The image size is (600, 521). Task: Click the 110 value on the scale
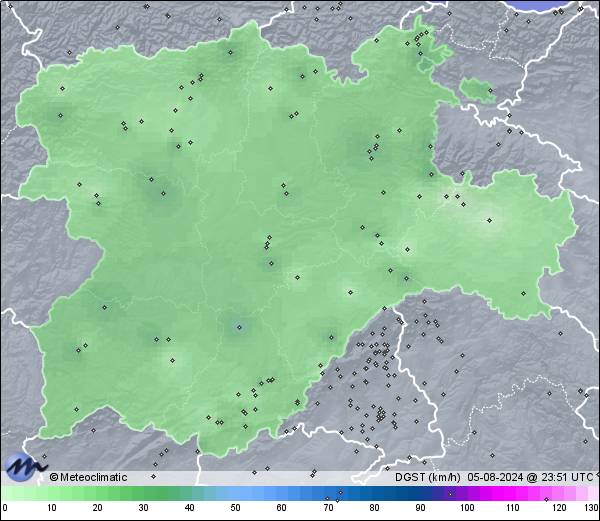(x=513, y=508)
